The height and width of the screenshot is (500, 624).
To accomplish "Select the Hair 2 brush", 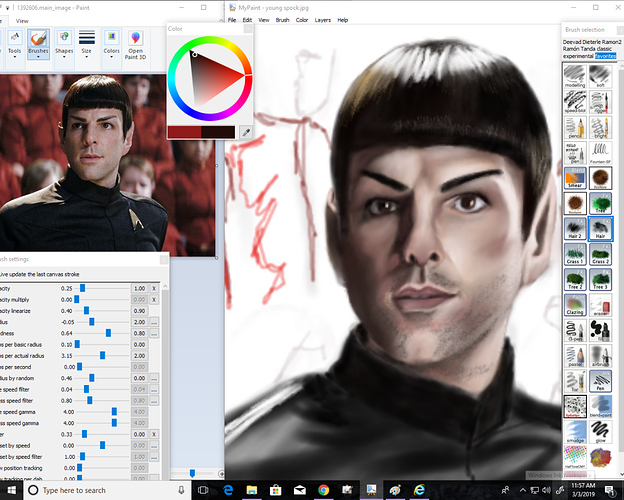I will 575,229.
